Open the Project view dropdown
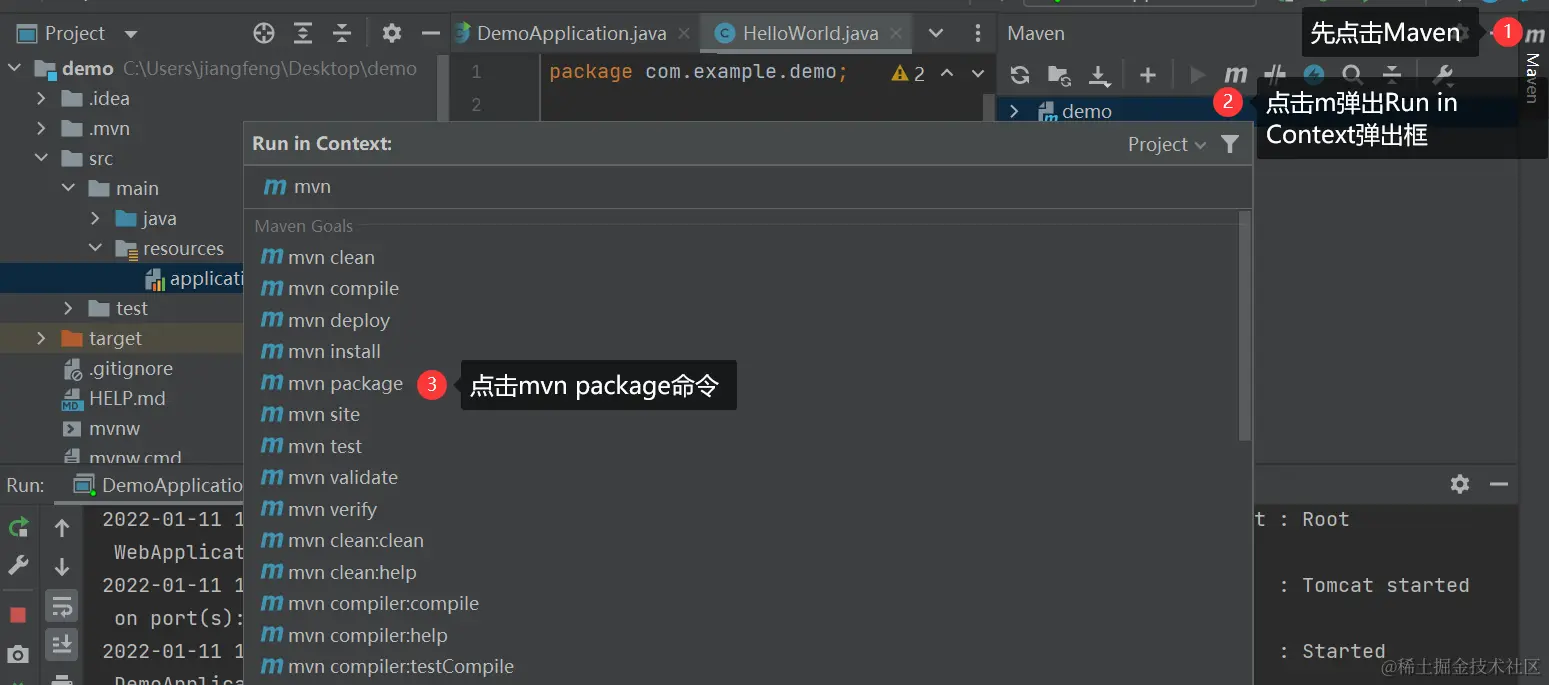 point(77,33)
